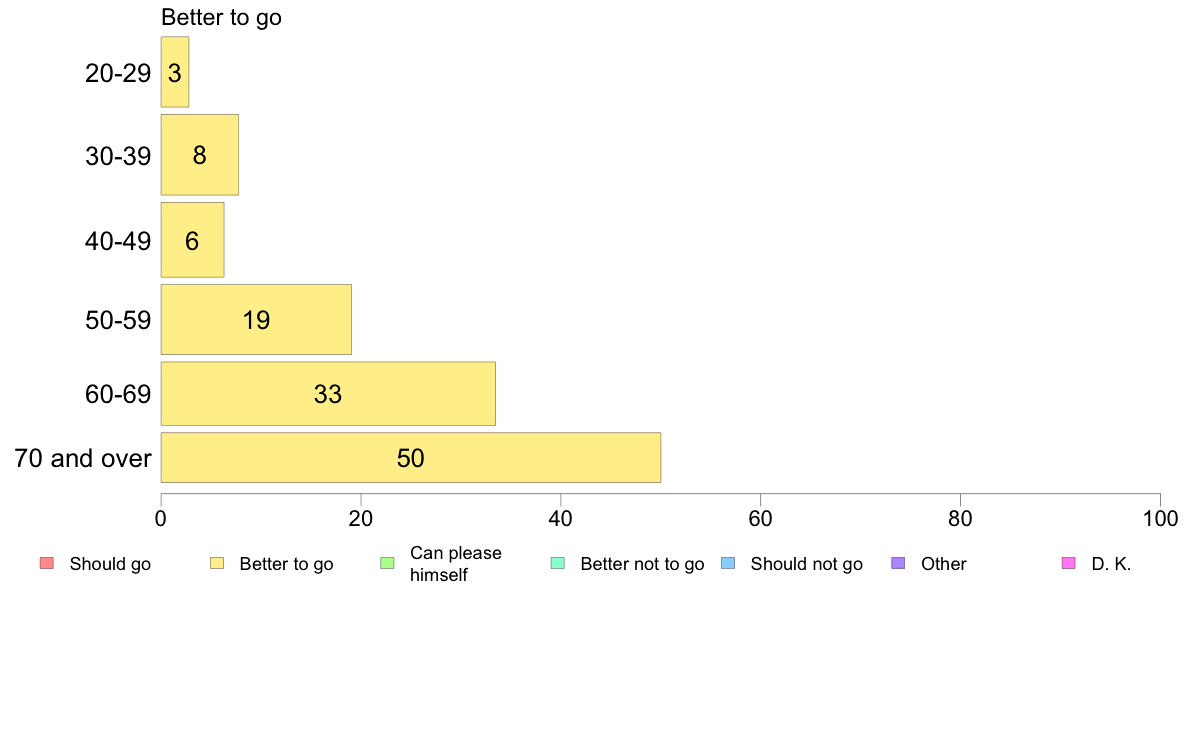This screenshot has width=1188, height=736.
Task: Select the Can please himself green swatch
Action: coord(387,563)
